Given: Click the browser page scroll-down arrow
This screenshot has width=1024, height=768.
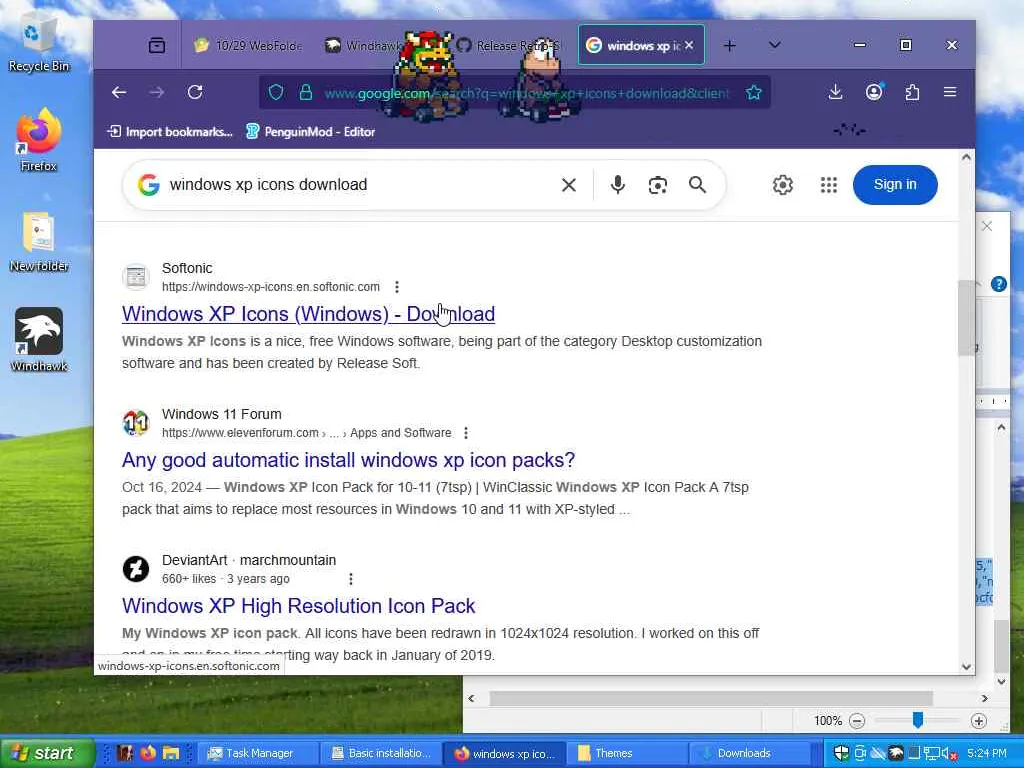Looking at the screenshot, I should pos(967,667).
